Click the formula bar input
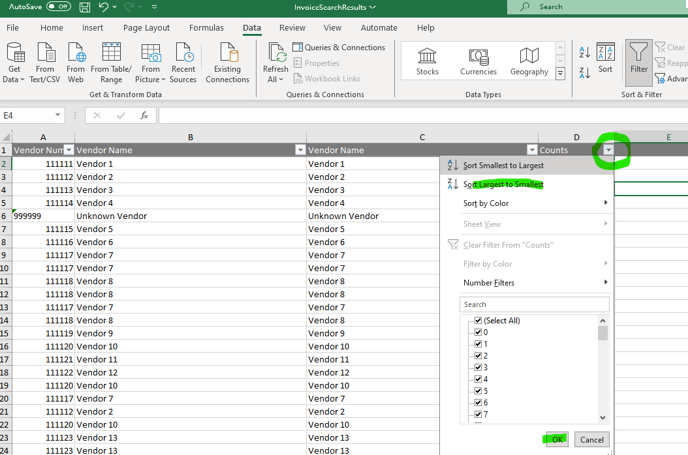Image resolution: width=688 pixels, height=455 pixels. (423, 115)
